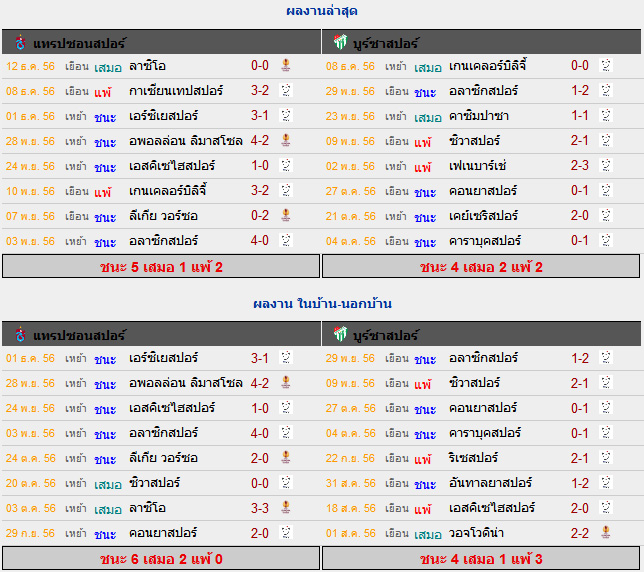Viewport: 644px width, 572px height.
Task: Click แพ้ result in the กาเซียนเทปสปอร์ row
Action: coord(102,92)
